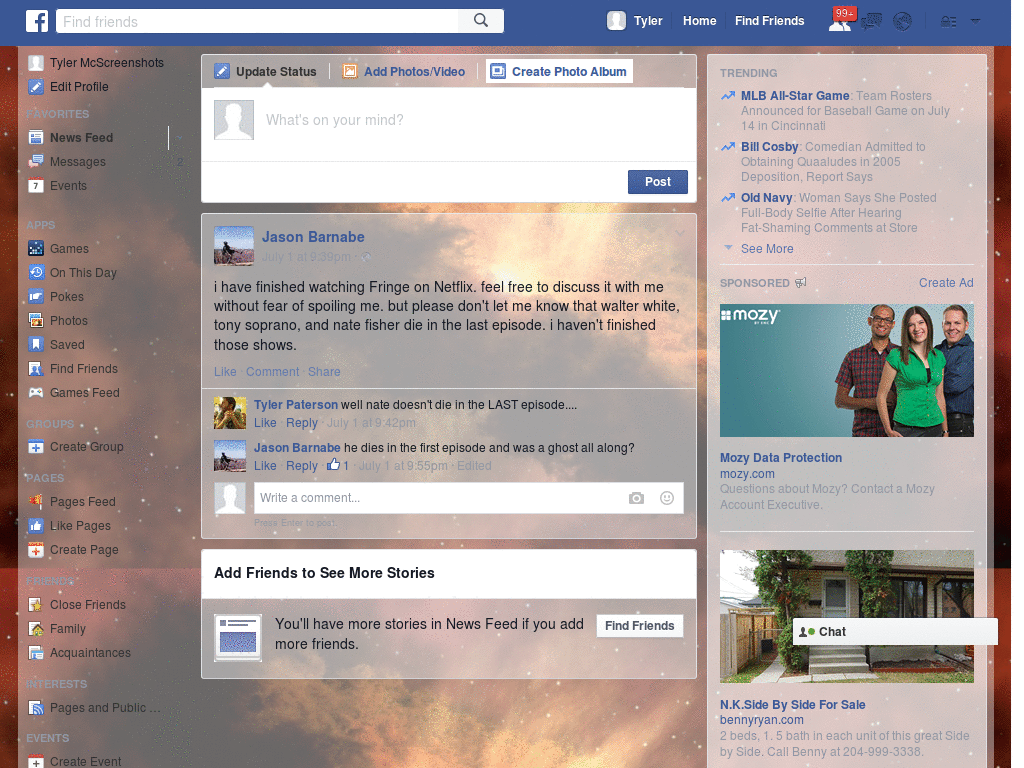Open Tyler profile in top bar
1024x768 pixels.
tap(635, 21)
